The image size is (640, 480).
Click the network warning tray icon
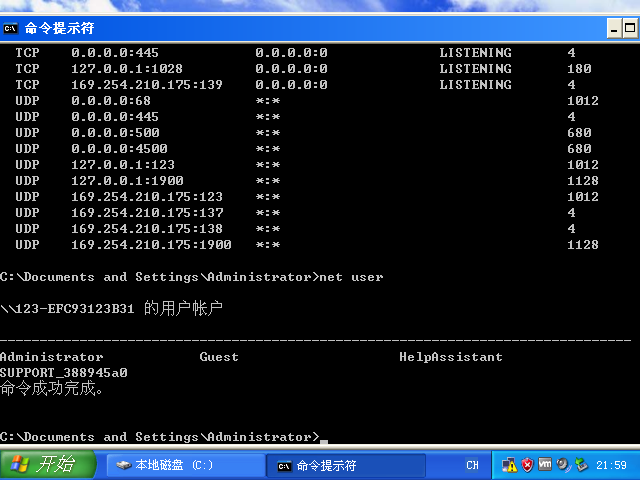pyautogui.click(x=509, y=465)
